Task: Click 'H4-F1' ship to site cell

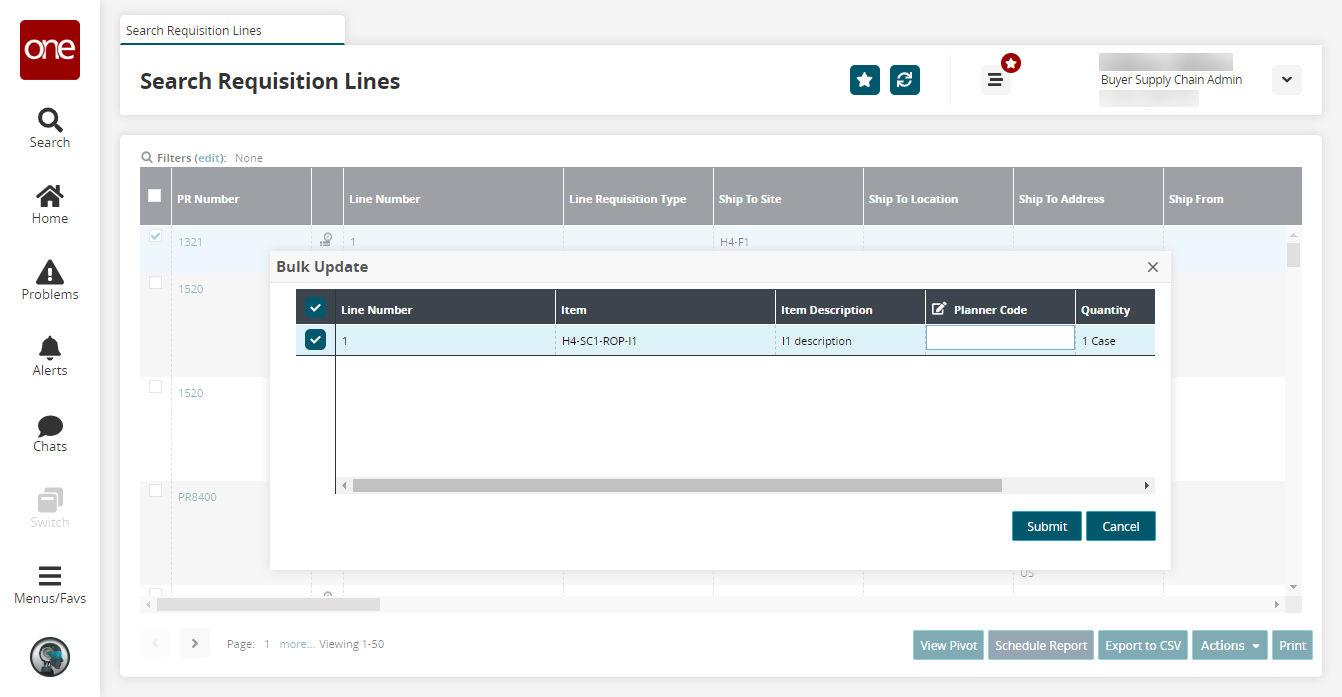Action: (x=735, y=241)
